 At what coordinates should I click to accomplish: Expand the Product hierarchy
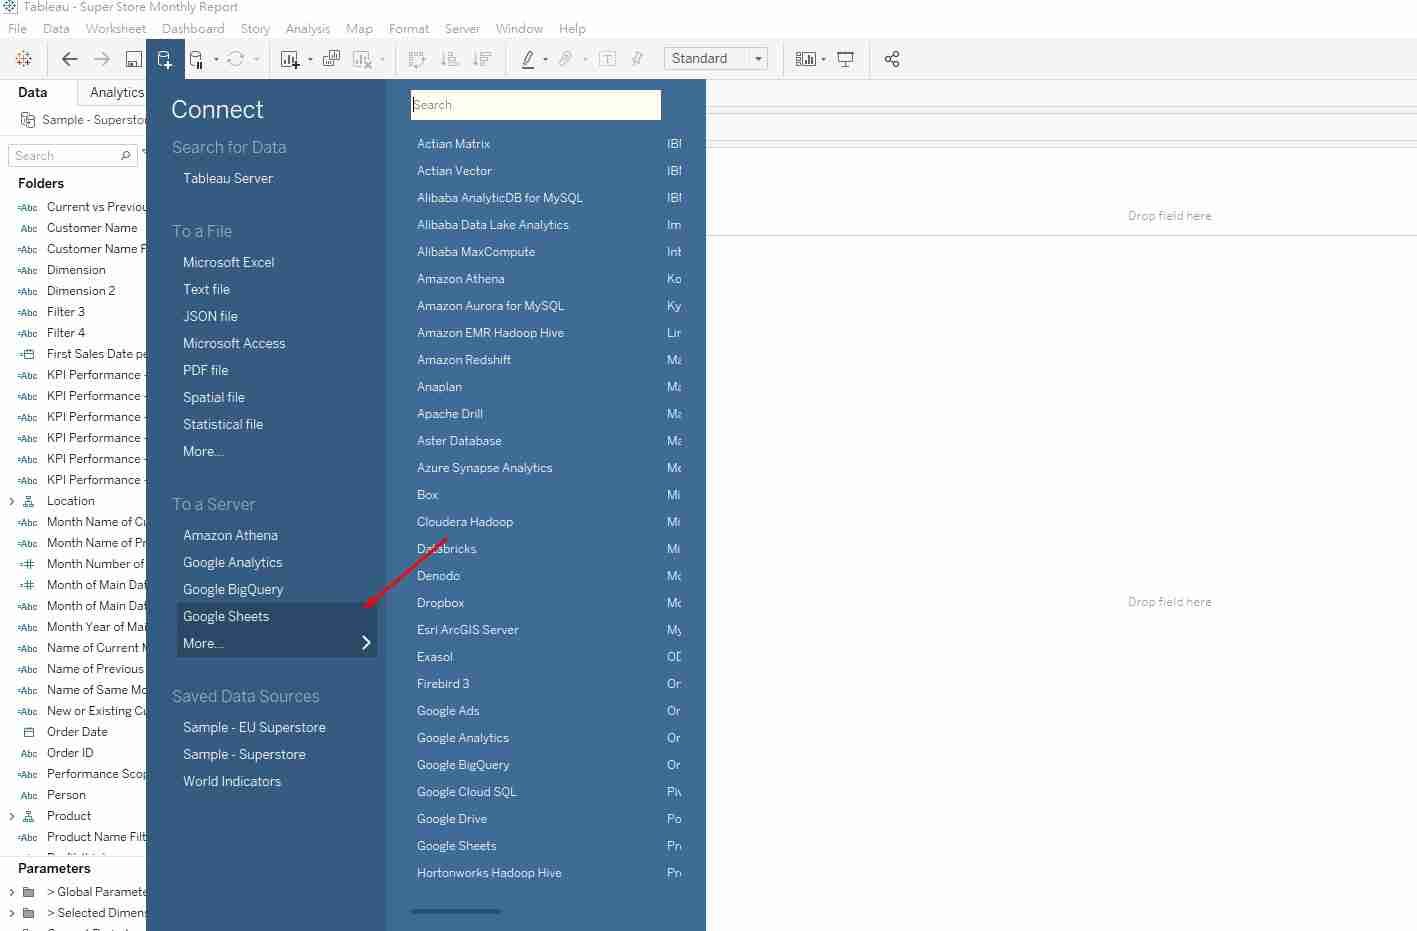click(x=12, y=816)
